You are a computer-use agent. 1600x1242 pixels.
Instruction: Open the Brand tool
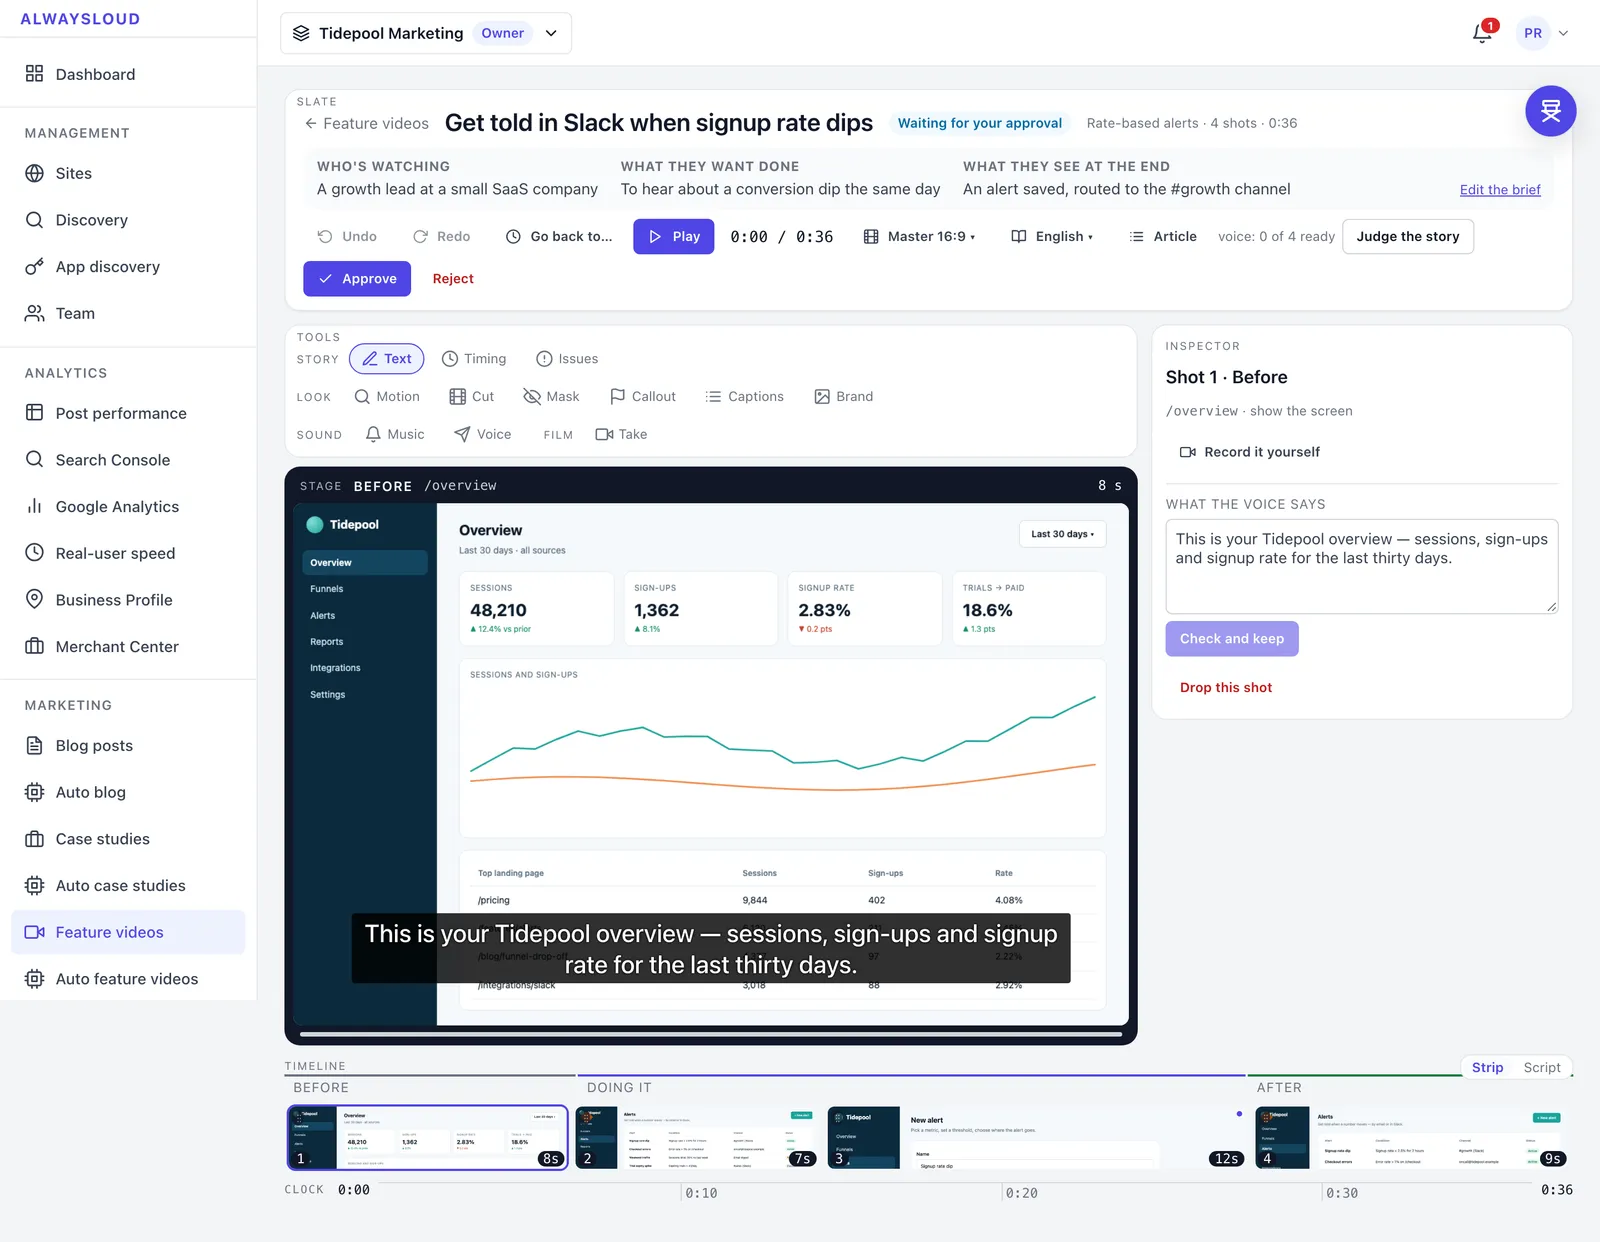(844, 397)
